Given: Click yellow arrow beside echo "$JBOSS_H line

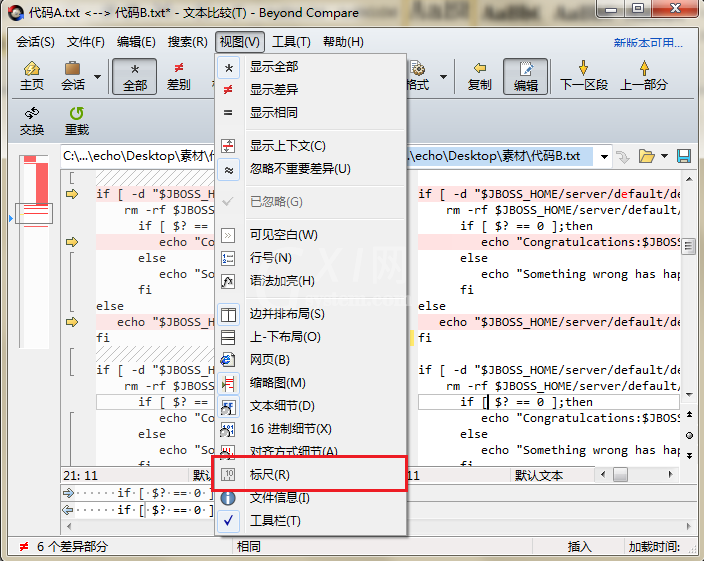Looking at the screenshot, I should coord(72,322).
